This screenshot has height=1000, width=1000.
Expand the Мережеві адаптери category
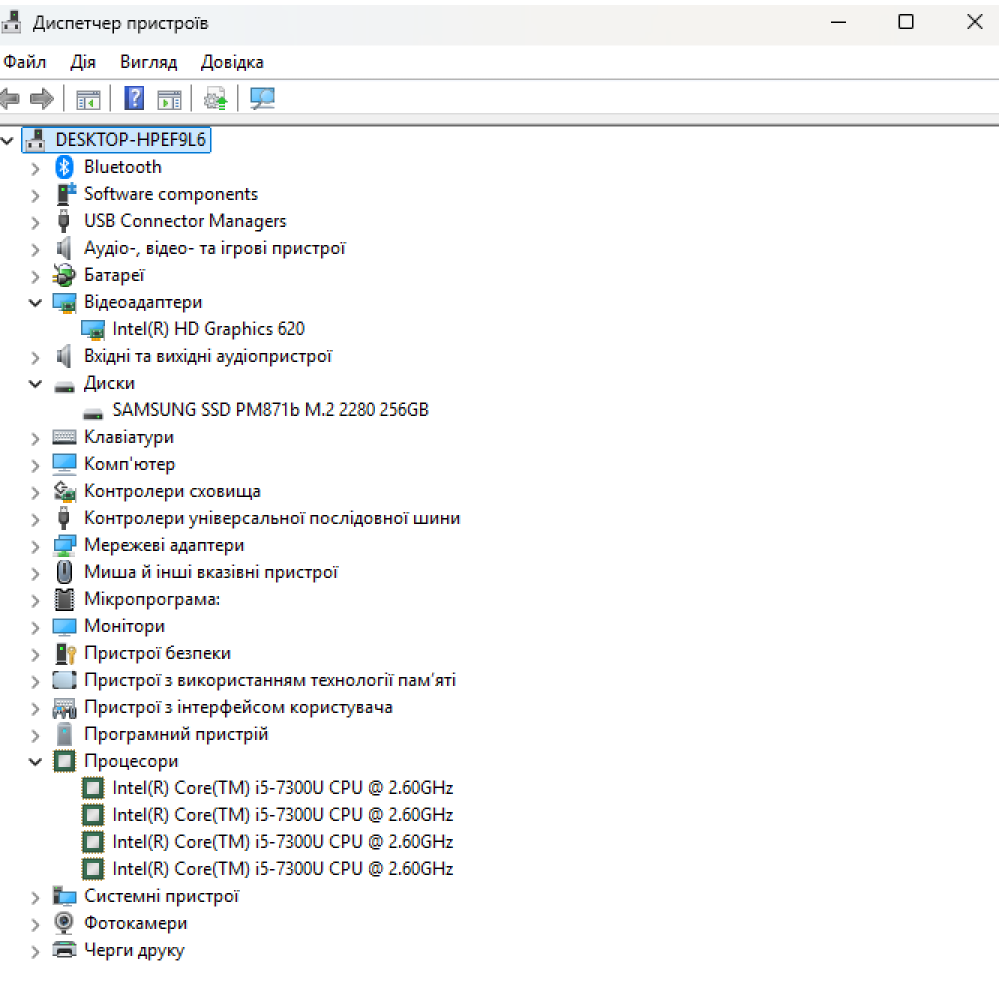pyautogui.click(x=36, y=545)
